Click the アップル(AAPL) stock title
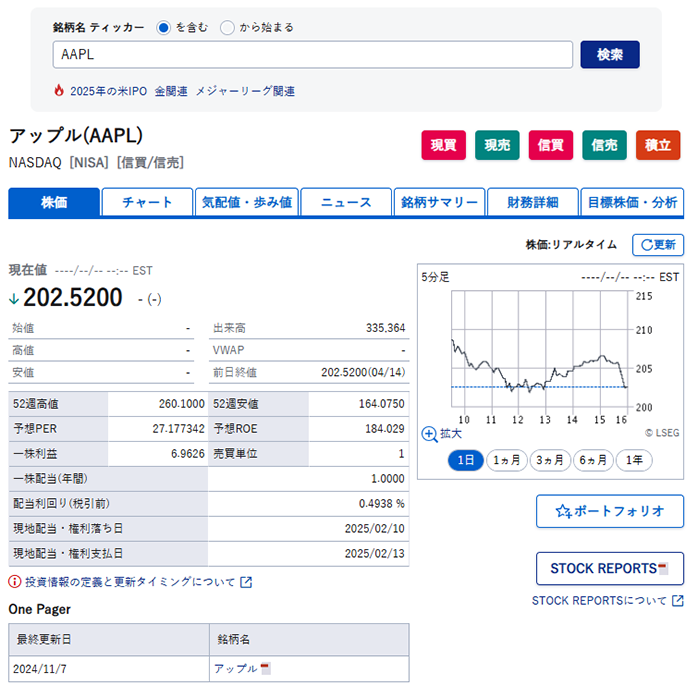The height and width of the screenshot is (691, 690). coord(76,136)
